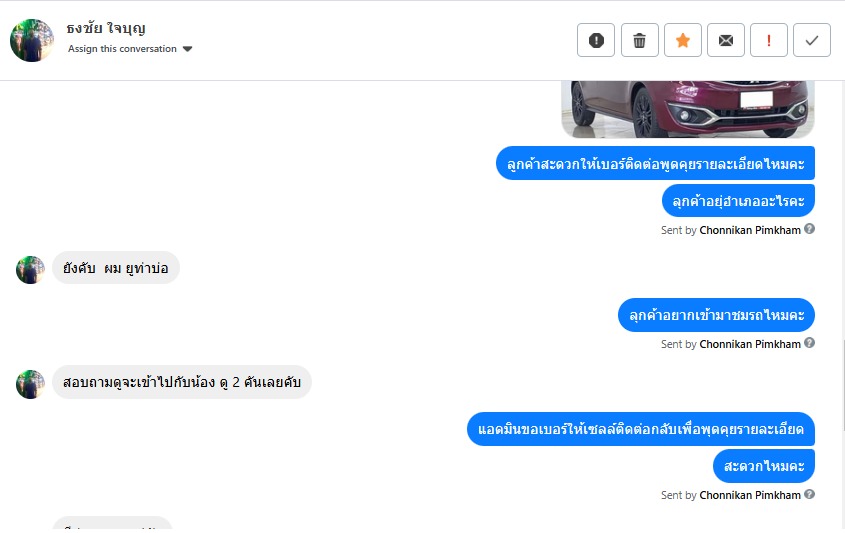This screenshot has height=533, width=845.
Task: Expand the Assign this conversation dropdown arrow
Action: (188, 49)
